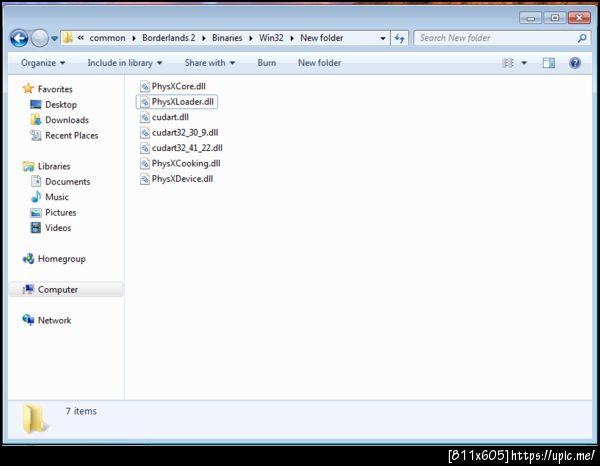Expand the arrow after 'Borderlands 2' breadcrumb
Image resolution: width=600 pixels, height=466 pixels.
204,38
